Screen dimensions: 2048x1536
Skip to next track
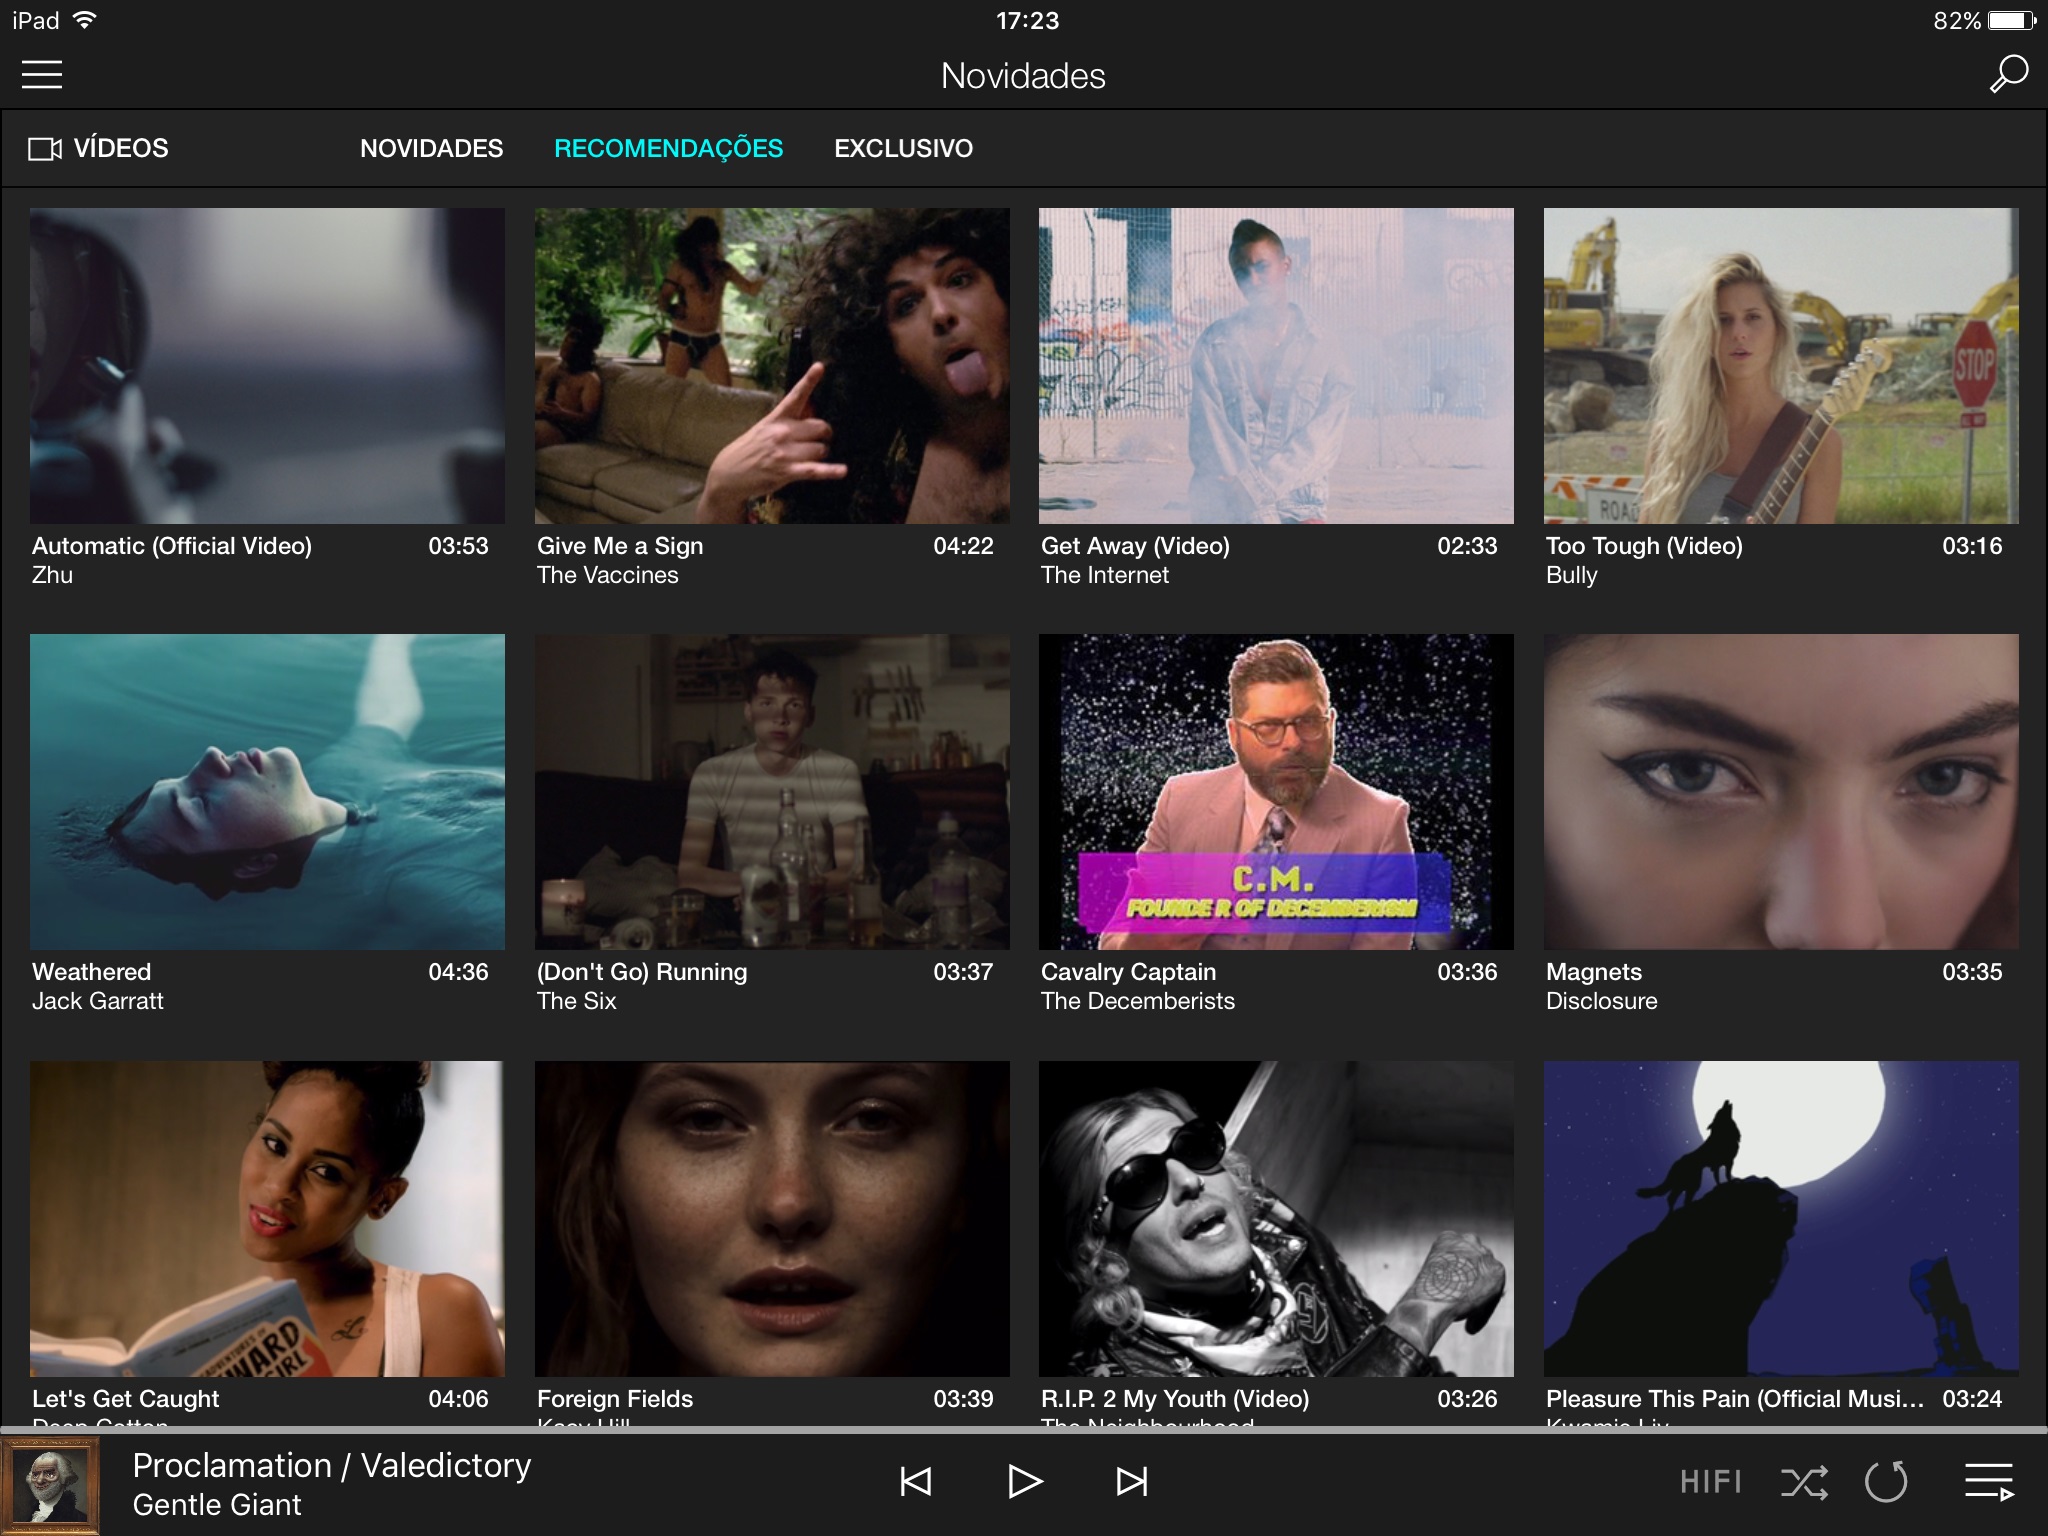pos(1132,1481)
